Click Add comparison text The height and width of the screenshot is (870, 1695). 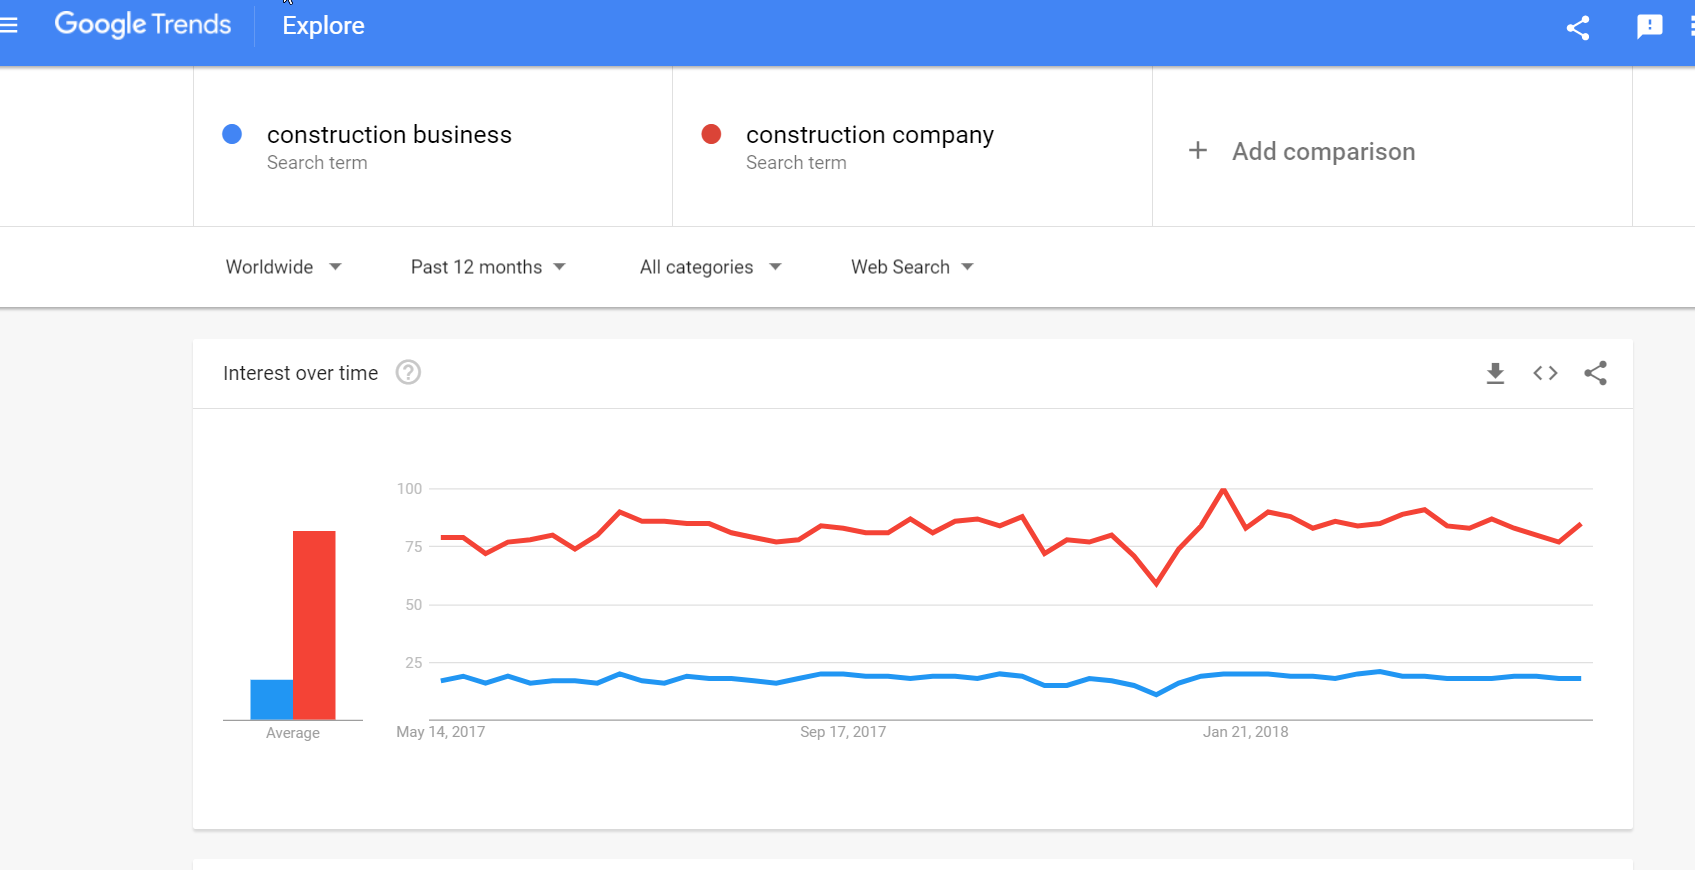(1323, 151)
